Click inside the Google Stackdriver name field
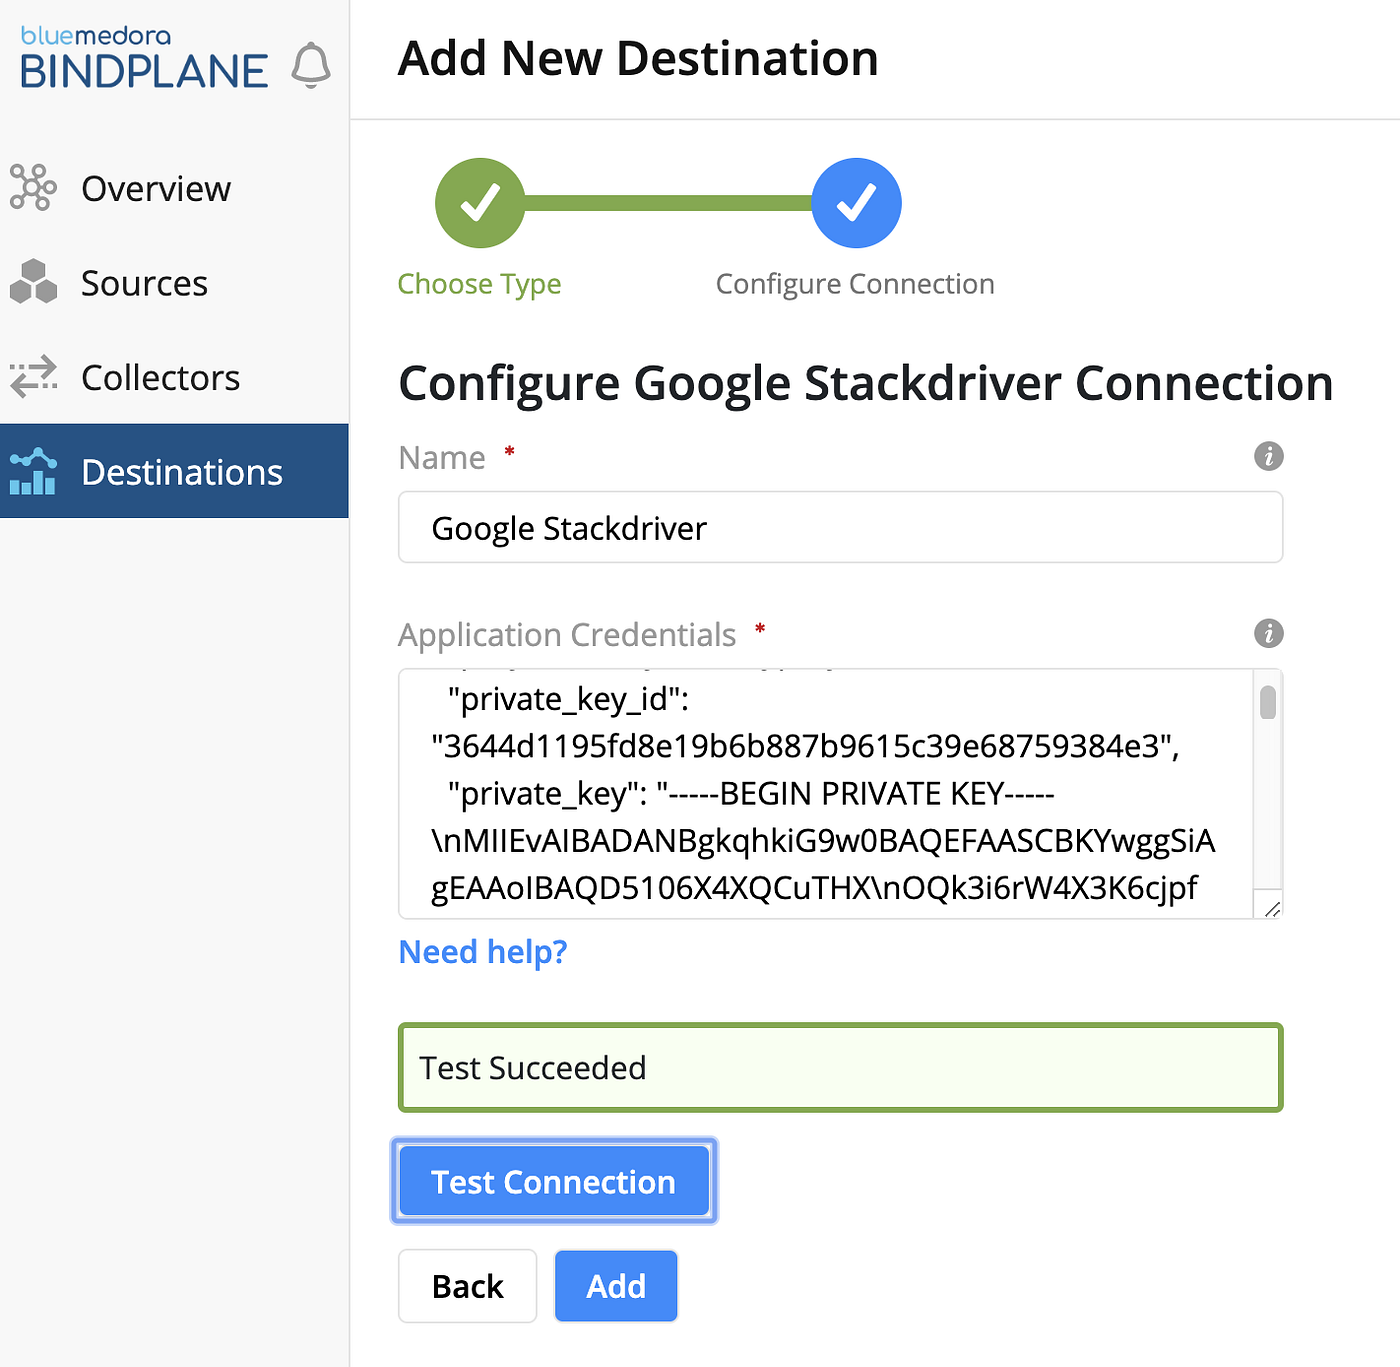Image resolution: width=1400 pixels, height=1367 pixels. click(840, 527)
